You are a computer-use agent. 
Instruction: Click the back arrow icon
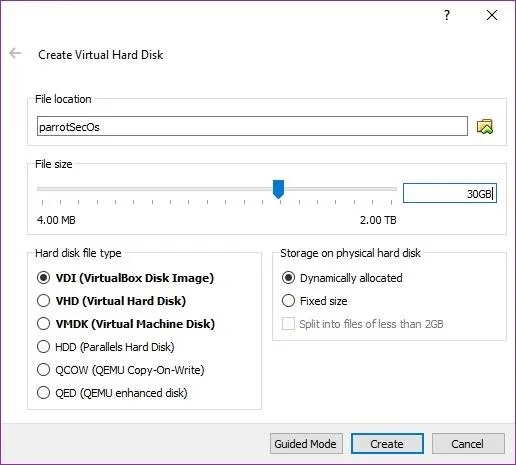pos(15,53)
